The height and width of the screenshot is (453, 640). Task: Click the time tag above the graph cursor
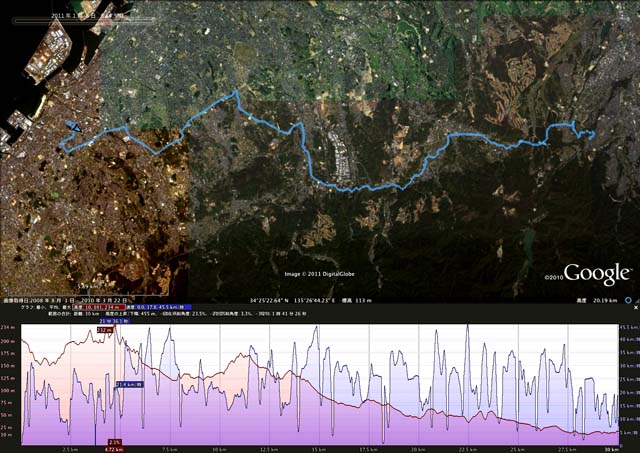(115, 321)
